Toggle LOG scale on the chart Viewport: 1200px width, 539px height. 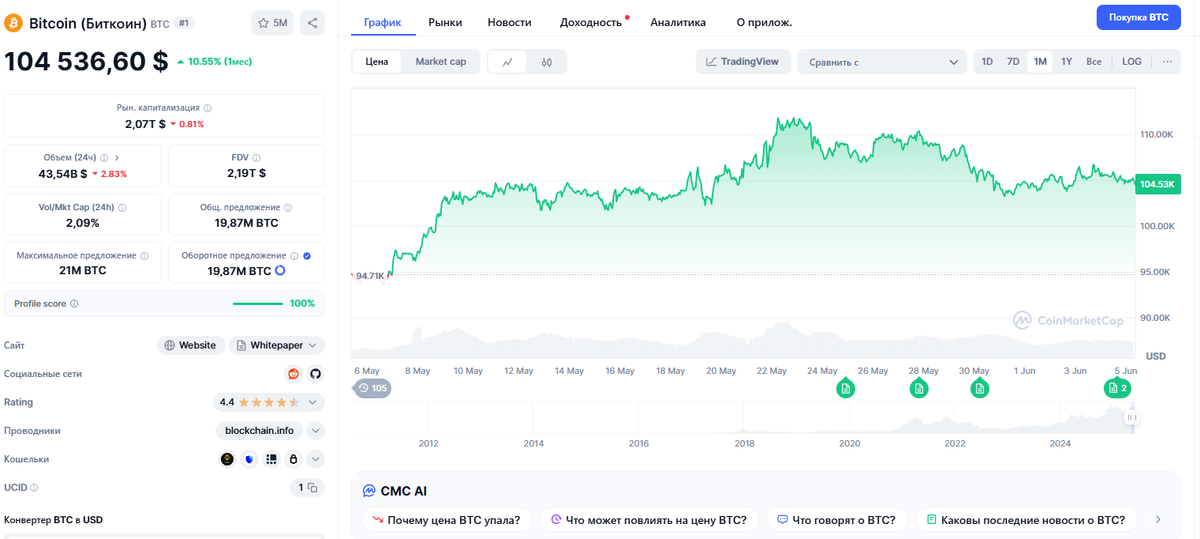click(x=1131, y=62)
